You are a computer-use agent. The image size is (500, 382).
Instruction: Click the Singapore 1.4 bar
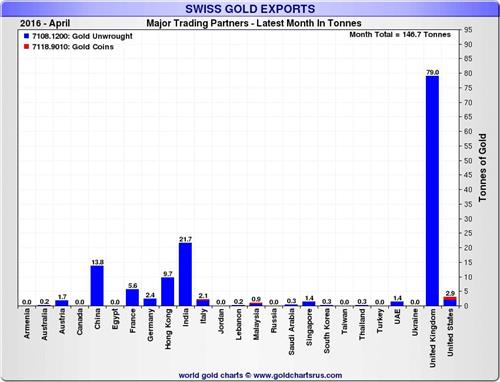pyautogui.click(x=309, y=304)
